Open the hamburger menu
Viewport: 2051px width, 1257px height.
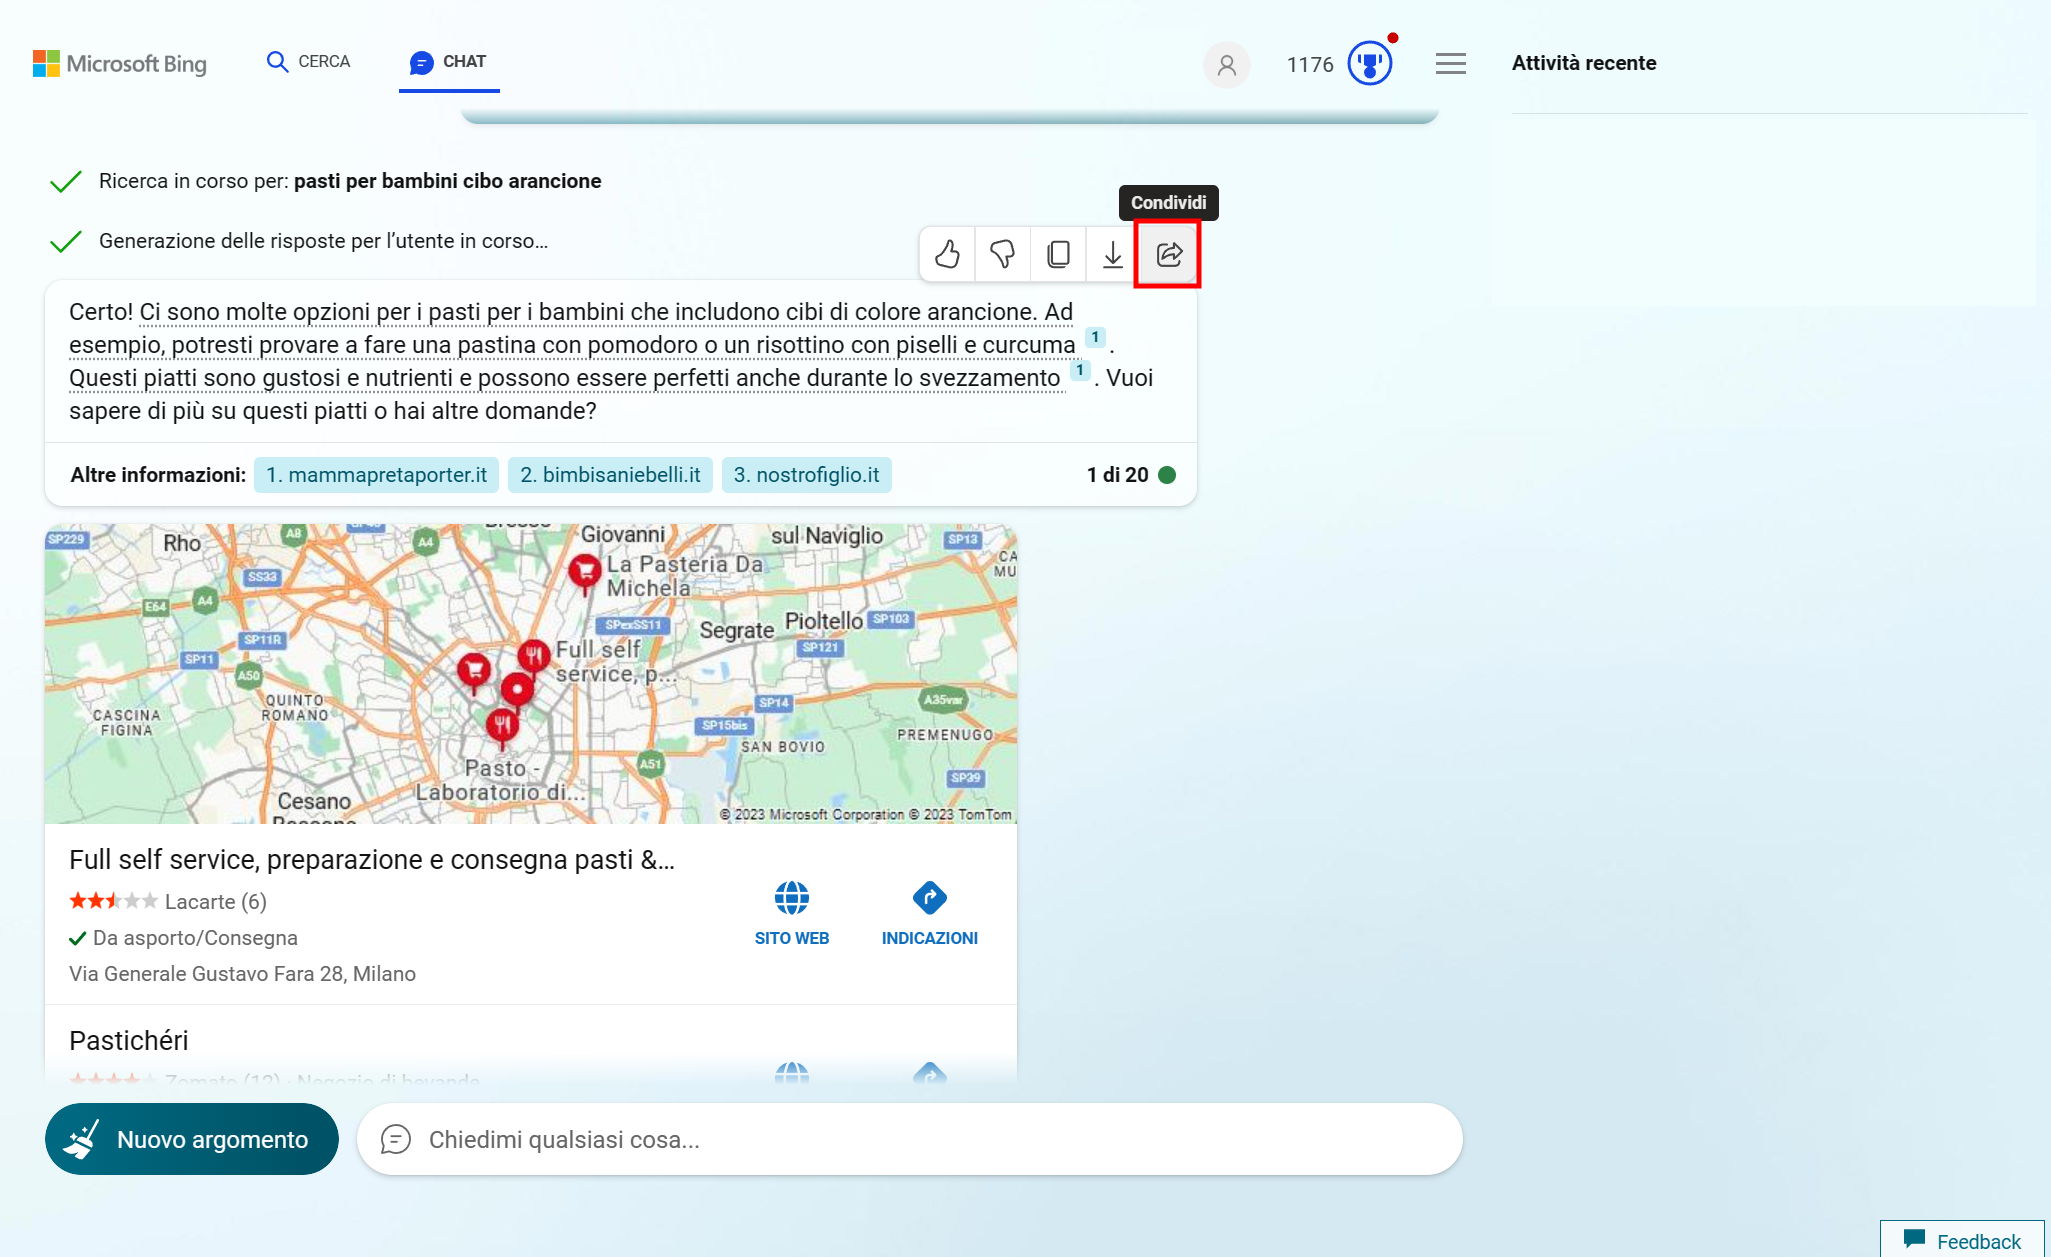[x=1450, y=63]
